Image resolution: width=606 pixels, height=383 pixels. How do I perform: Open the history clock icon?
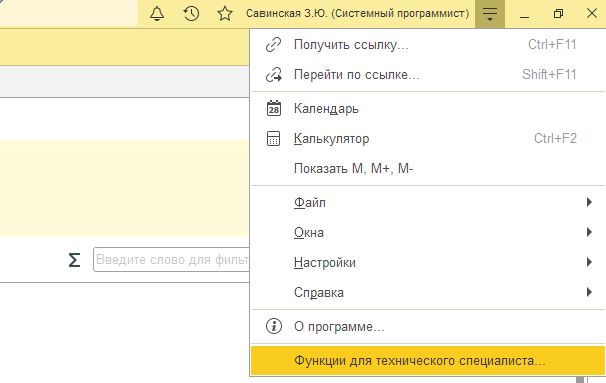tap(191, 14)
